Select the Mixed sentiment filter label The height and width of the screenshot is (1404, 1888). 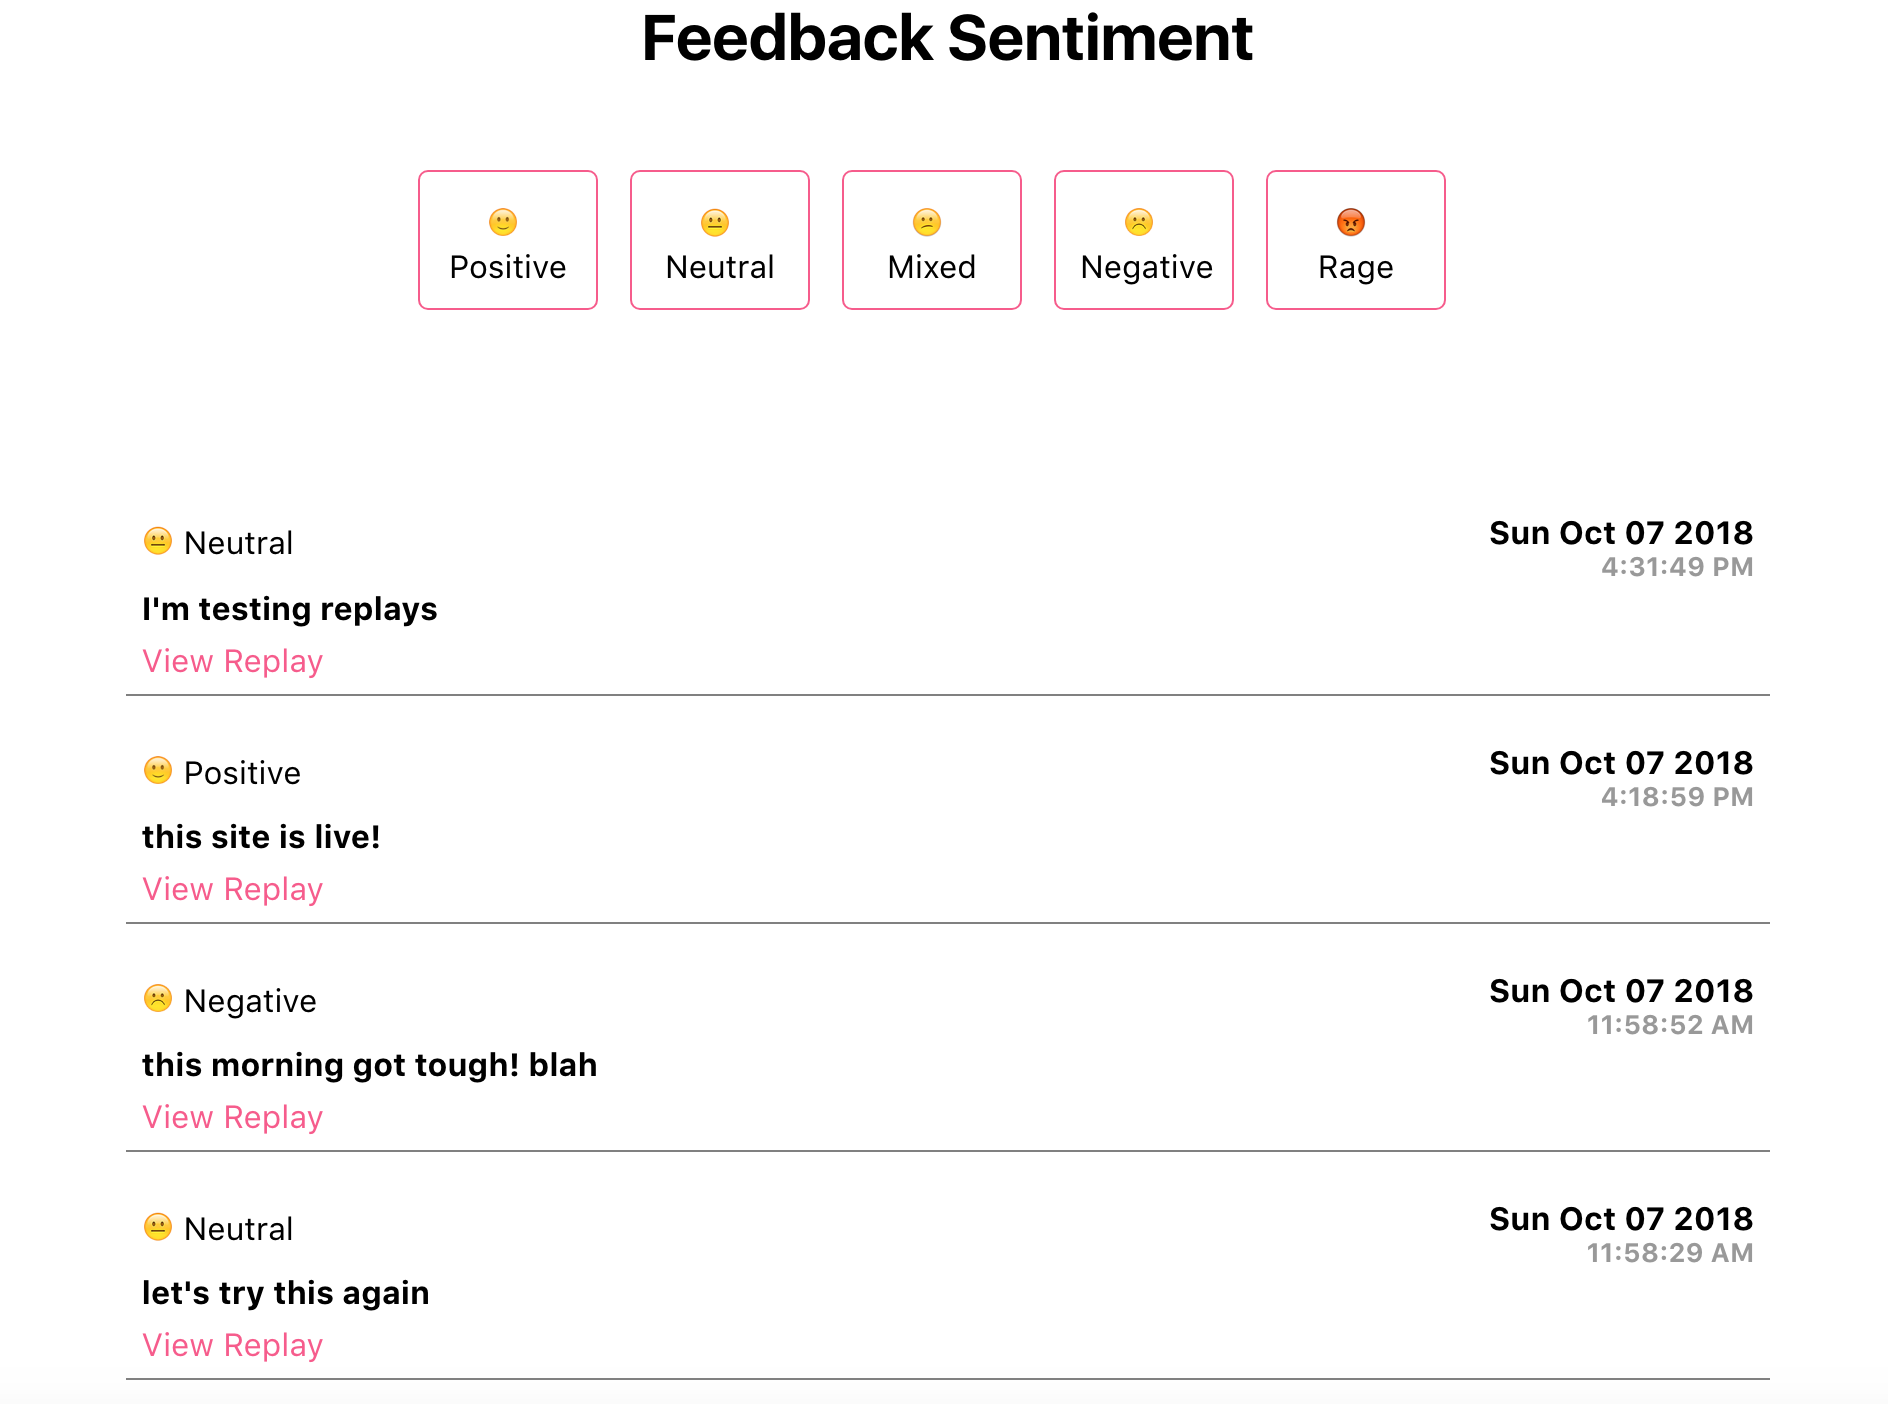click(932, 267)
